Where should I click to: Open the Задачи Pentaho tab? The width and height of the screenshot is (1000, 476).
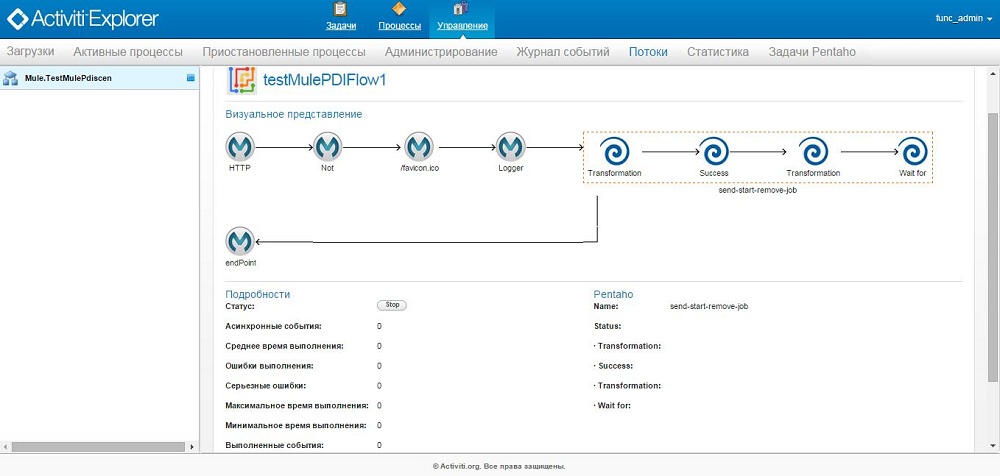pos(811,51)
